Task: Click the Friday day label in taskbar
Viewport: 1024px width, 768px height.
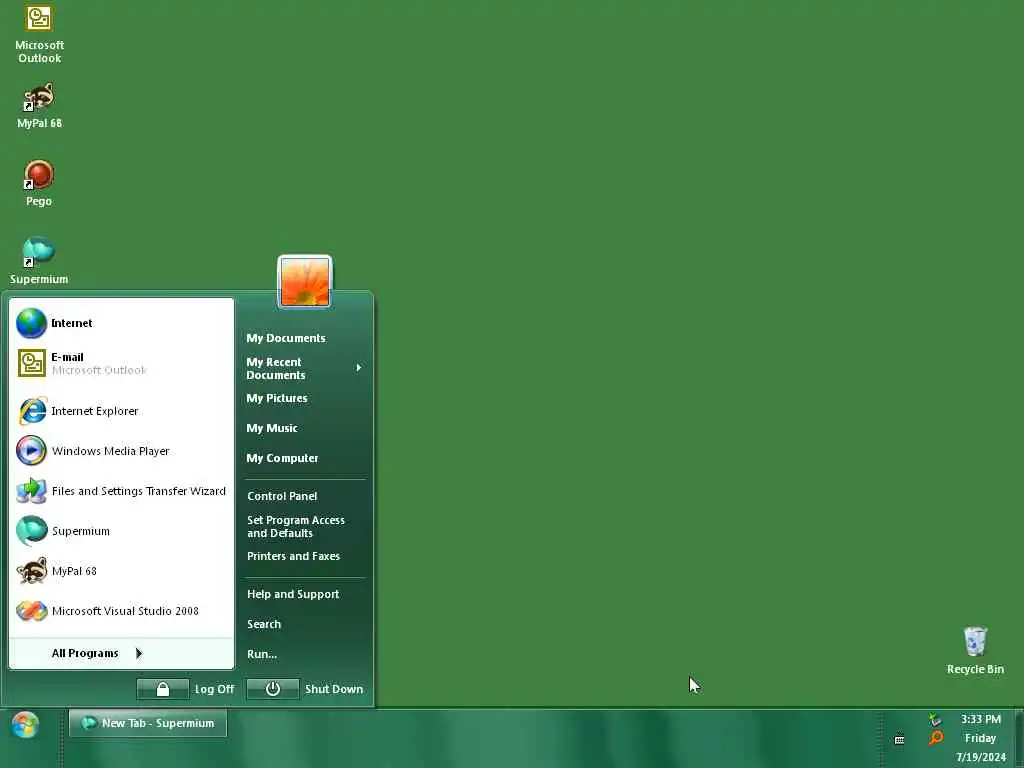Action: click(980, 739)
